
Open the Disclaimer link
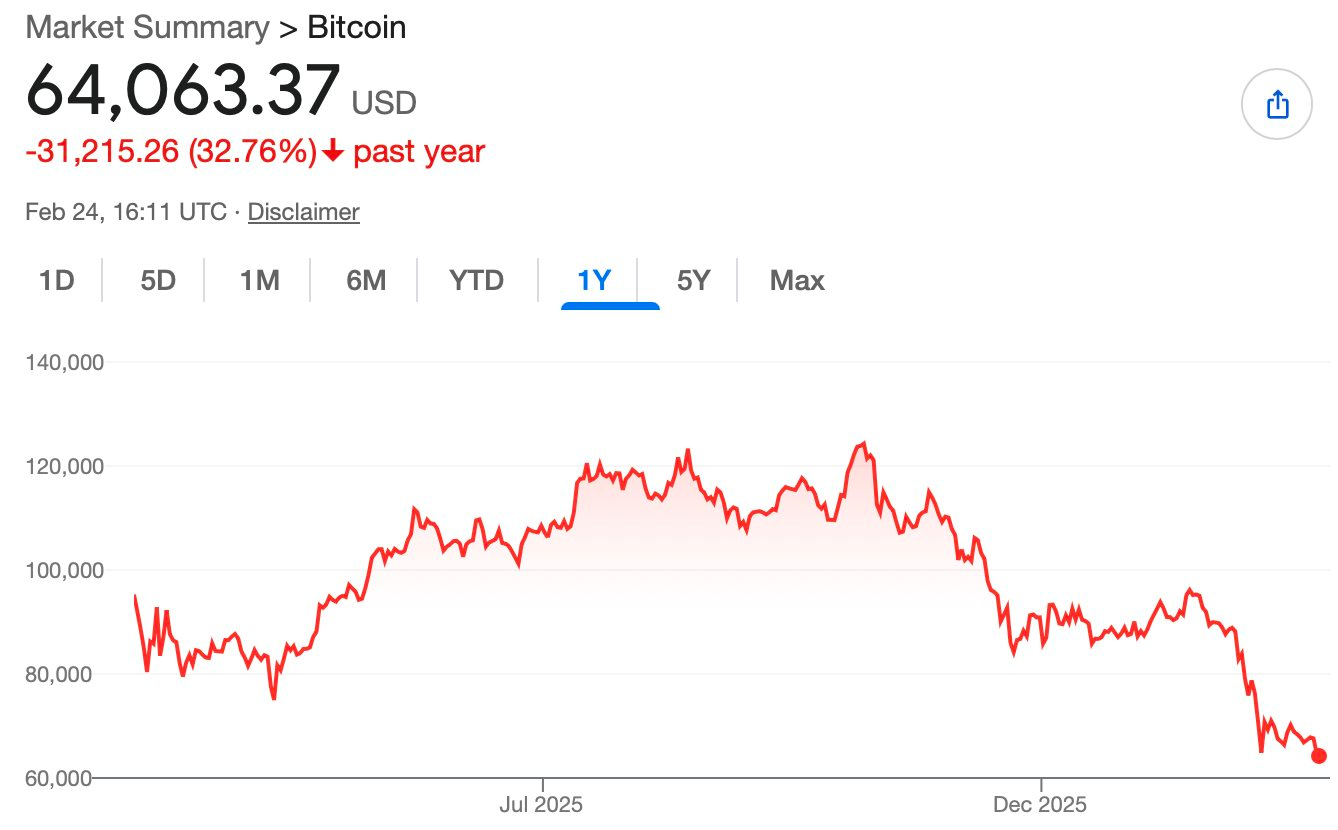(x=303, y=211)
